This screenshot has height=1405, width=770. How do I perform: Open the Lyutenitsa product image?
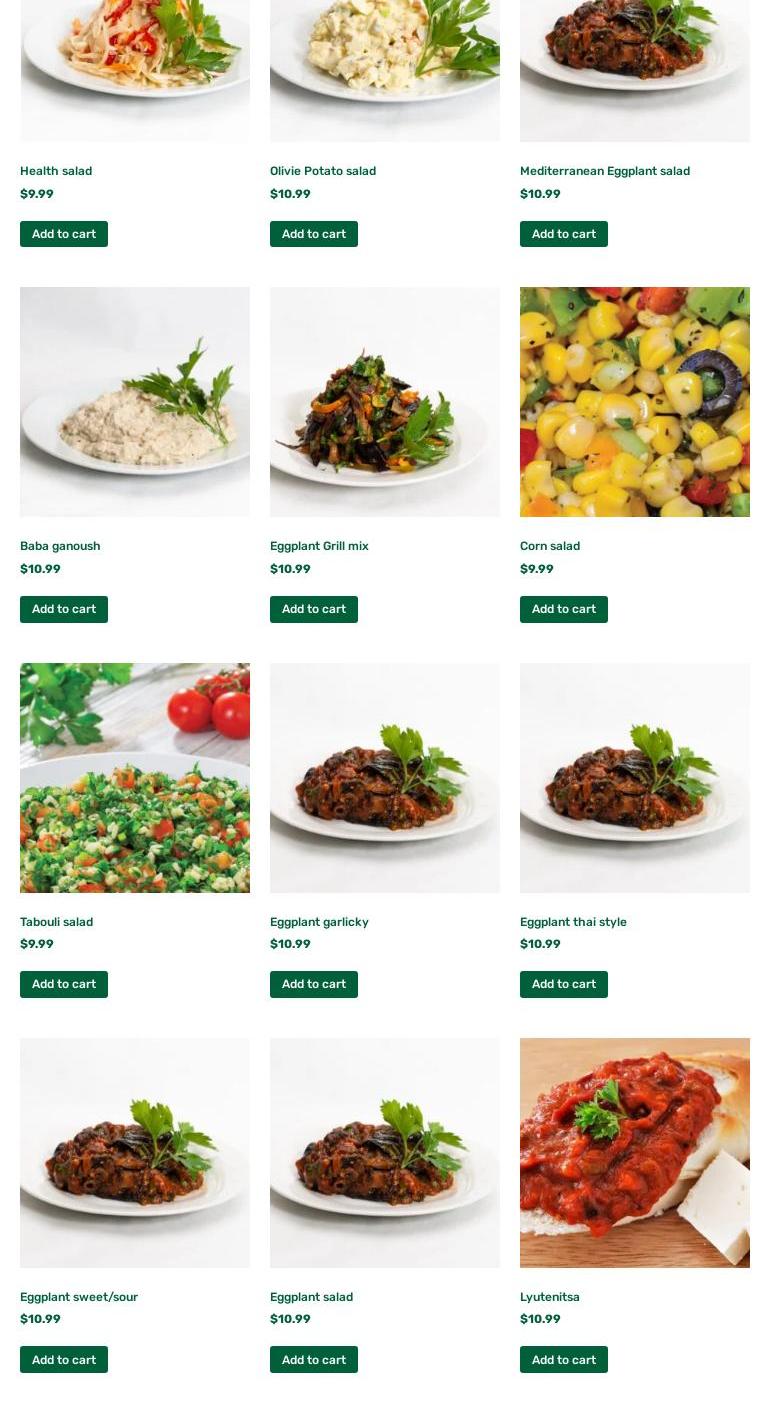pyautogui.click(x=635, y=1153)
